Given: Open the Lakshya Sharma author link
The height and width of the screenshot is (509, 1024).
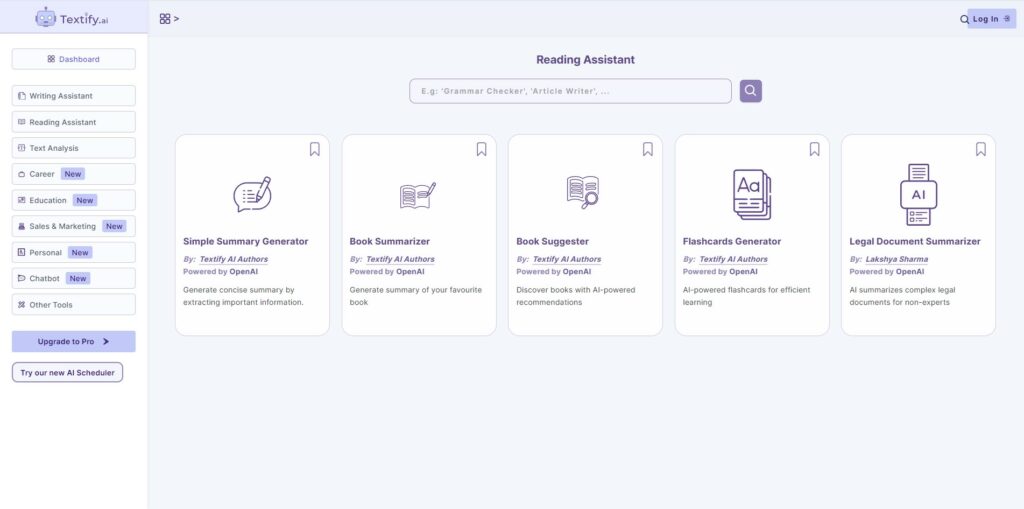Looking at the screenshot, I should tap(897, 259).
